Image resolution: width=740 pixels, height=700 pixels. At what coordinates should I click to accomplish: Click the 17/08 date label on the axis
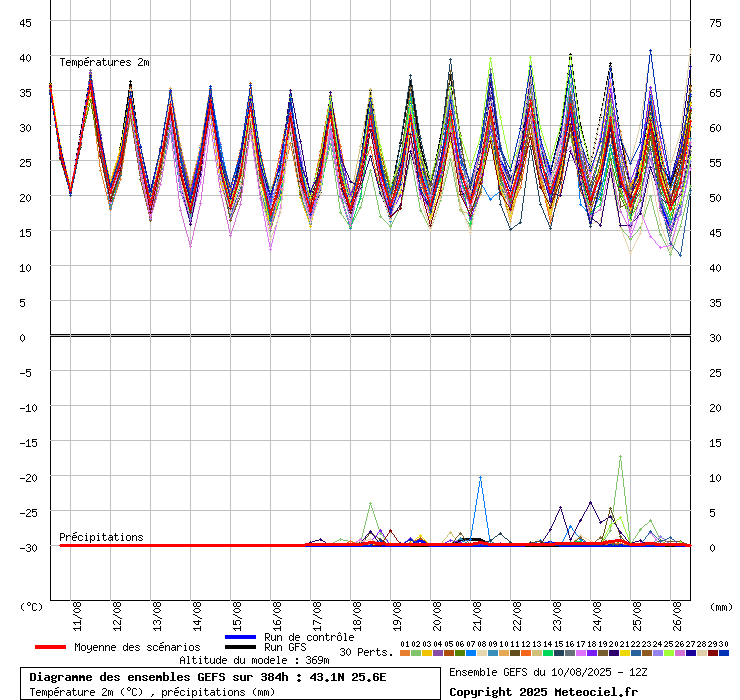click(317, 616)
